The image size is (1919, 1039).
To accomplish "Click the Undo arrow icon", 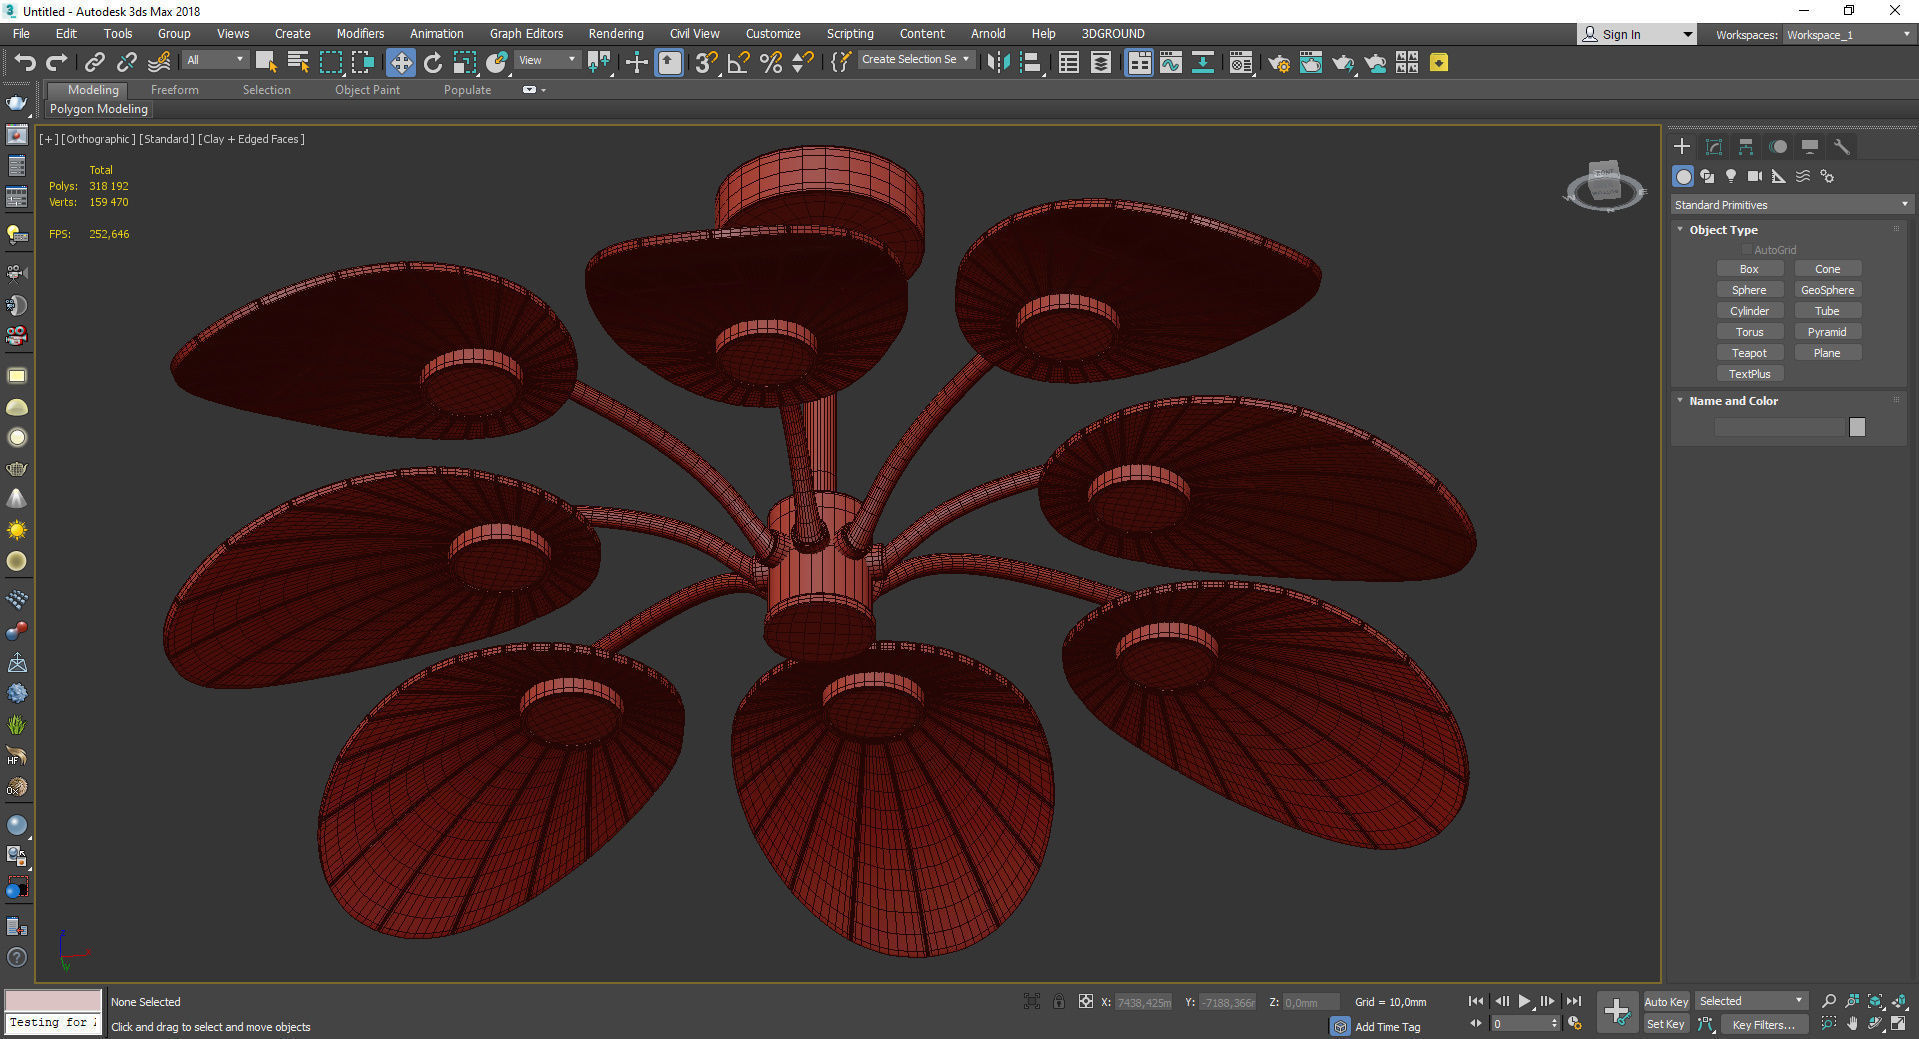I will point(24,63).
